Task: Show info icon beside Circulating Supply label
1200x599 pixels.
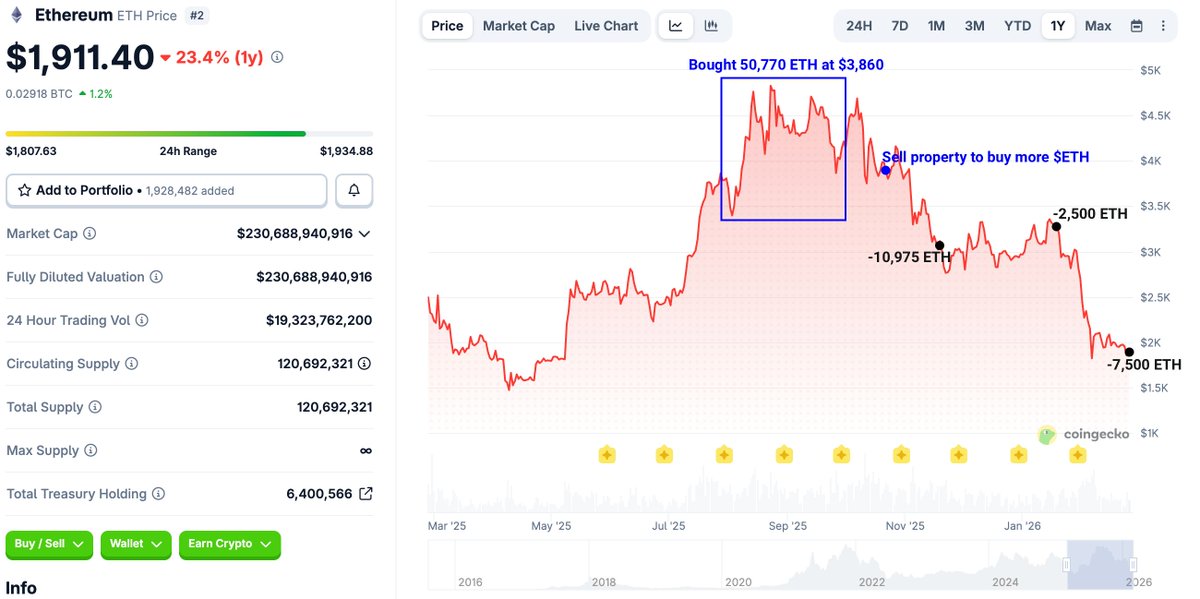Action: 131,364
